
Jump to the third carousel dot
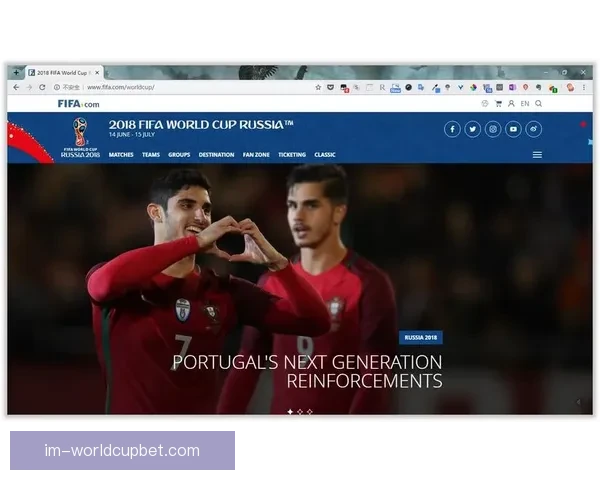click(310, 411)
